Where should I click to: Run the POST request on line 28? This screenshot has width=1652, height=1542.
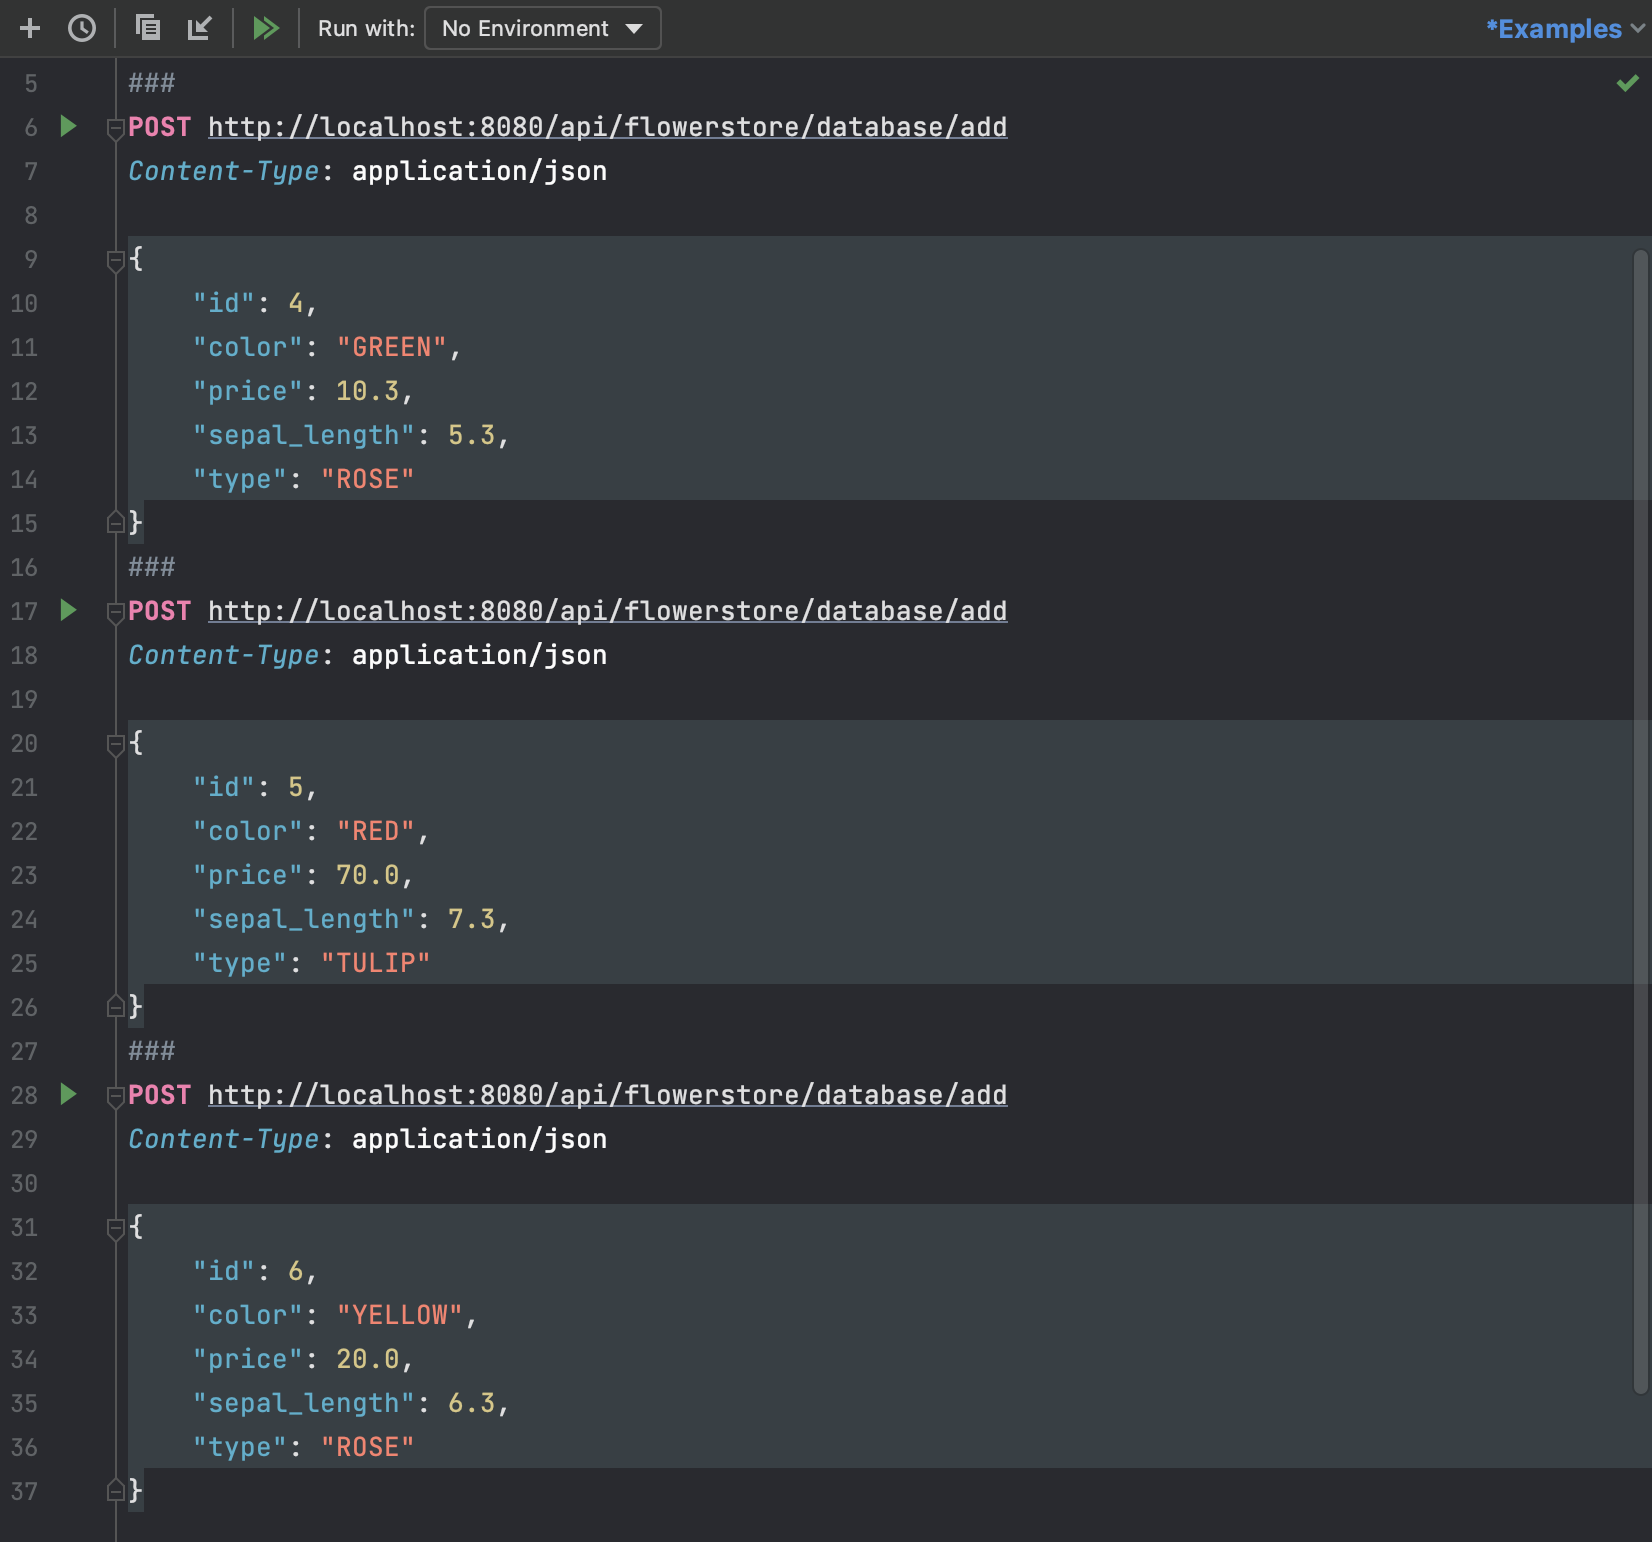[x=68, y=1094]
